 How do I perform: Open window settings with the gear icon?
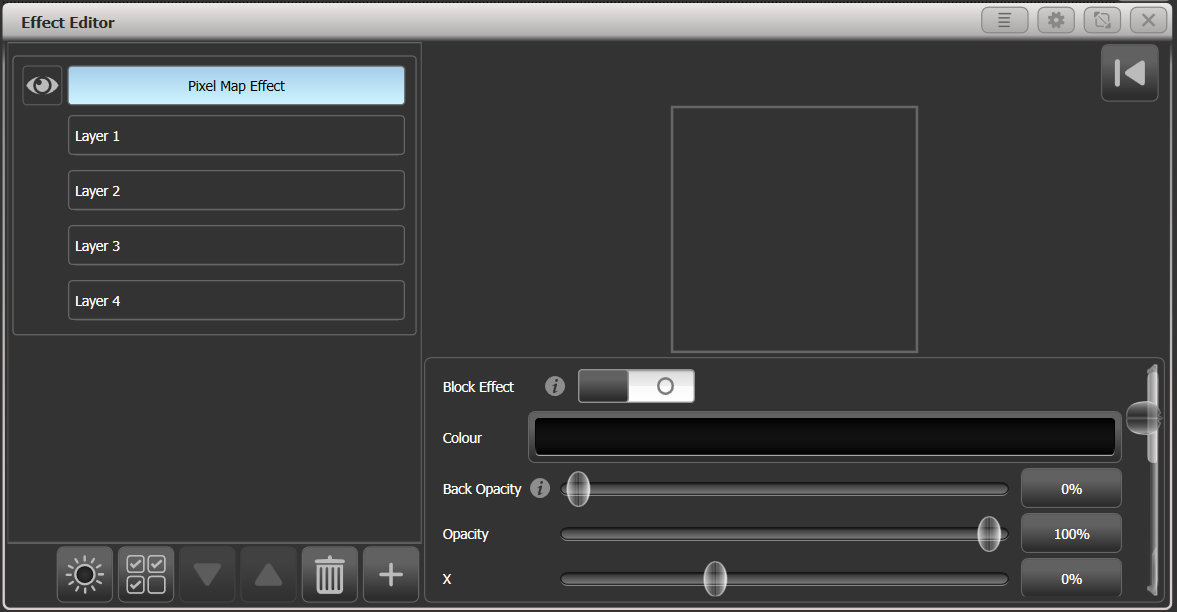1056,19
